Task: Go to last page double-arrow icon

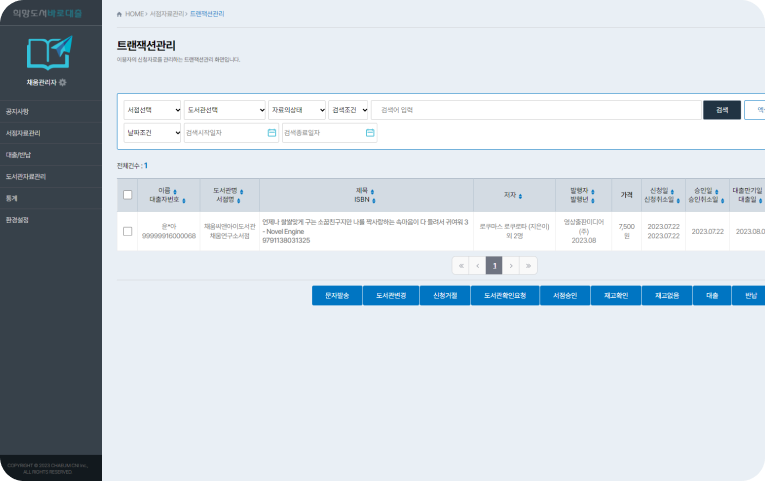Action: click(x=528, y=265)
